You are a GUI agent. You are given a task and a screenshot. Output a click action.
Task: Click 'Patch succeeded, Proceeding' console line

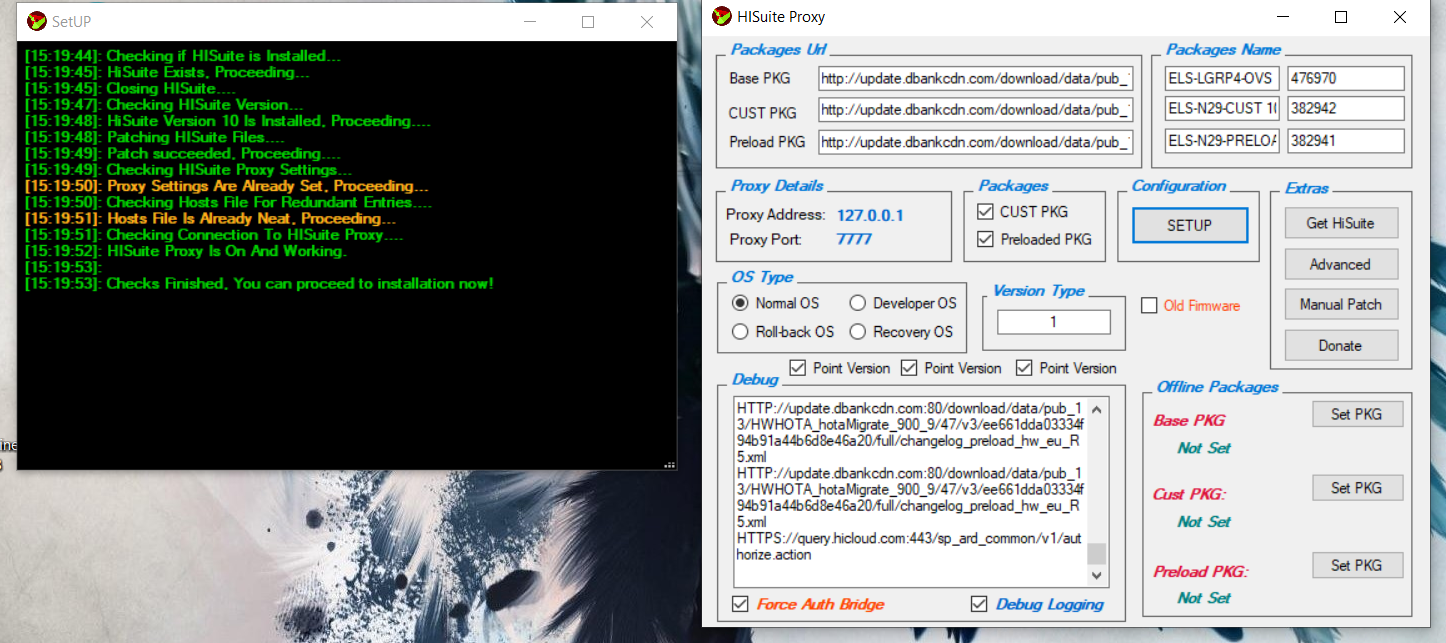coord(183,154)
